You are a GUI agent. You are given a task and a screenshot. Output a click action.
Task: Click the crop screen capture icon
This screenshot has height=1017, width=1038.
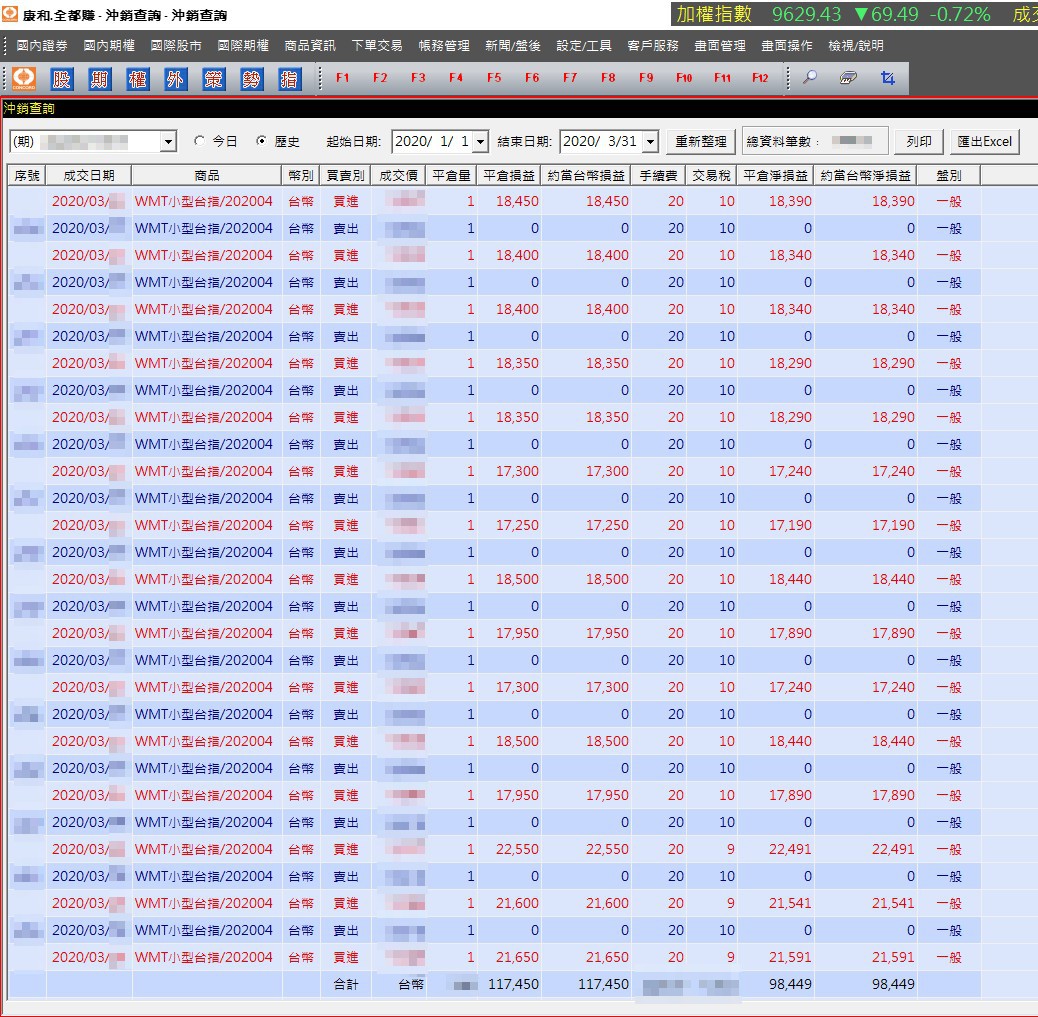click(887, 78)
